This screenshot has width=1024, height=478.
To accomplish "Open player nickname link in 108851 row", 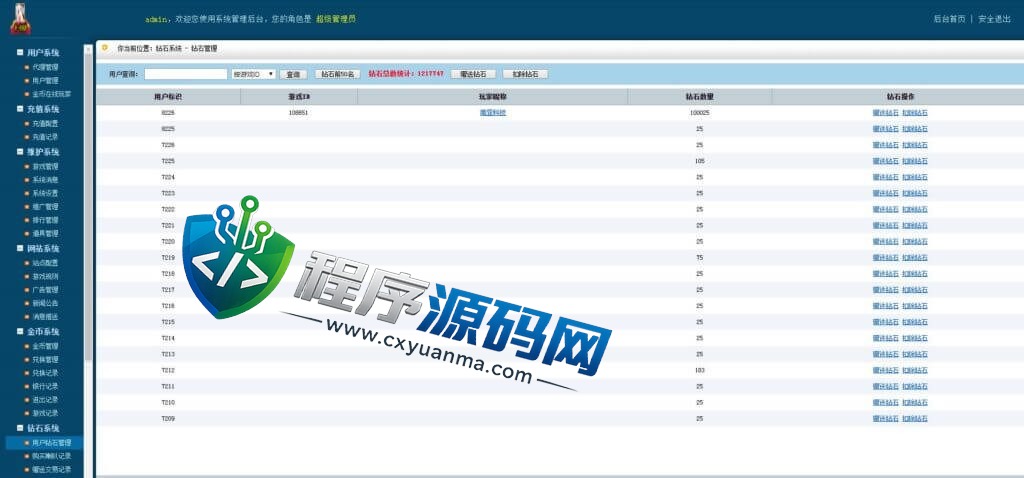I will [493, 112].
